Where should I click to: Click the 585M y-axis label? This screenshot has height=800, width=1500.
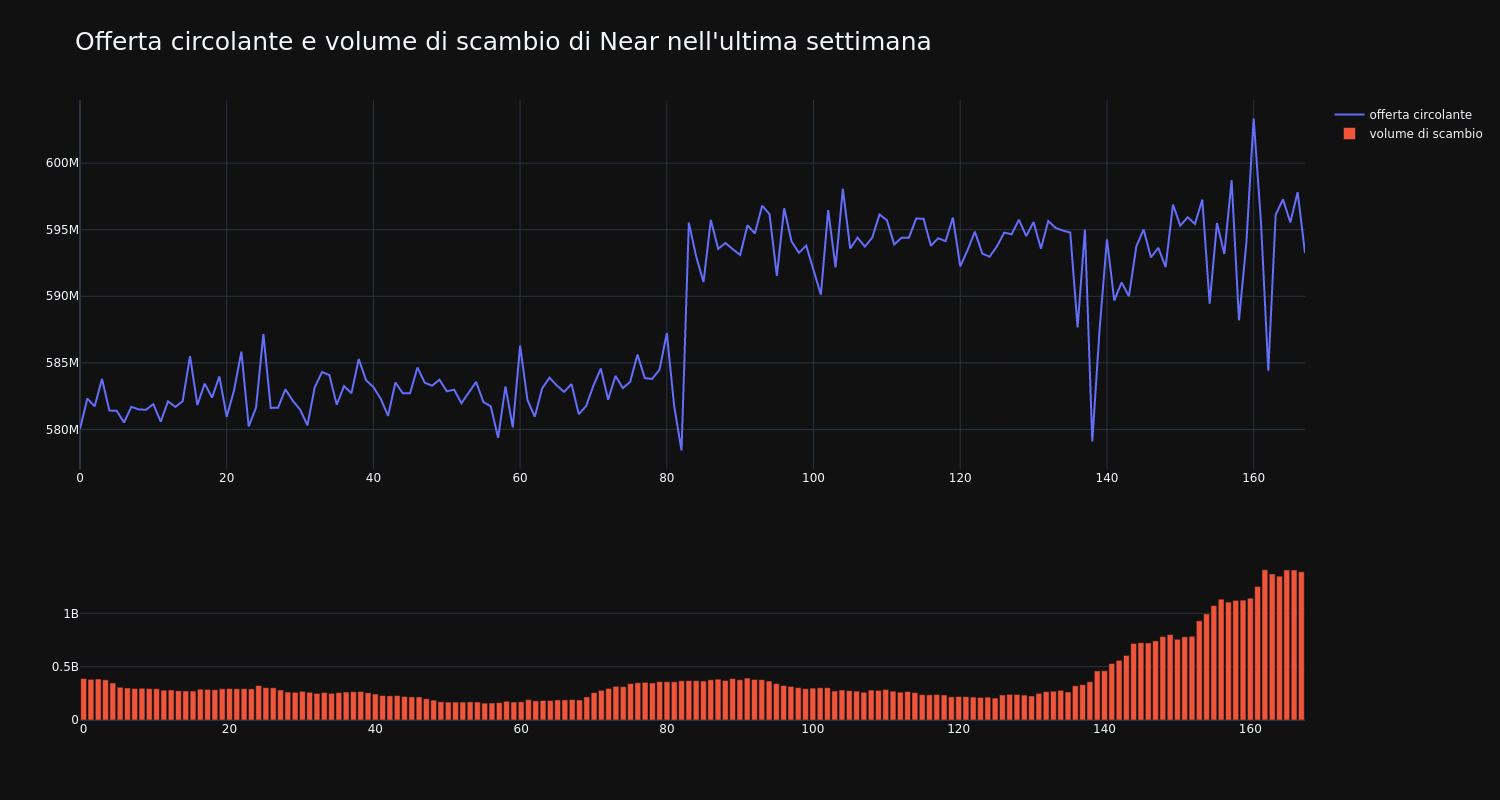(62, 363)
